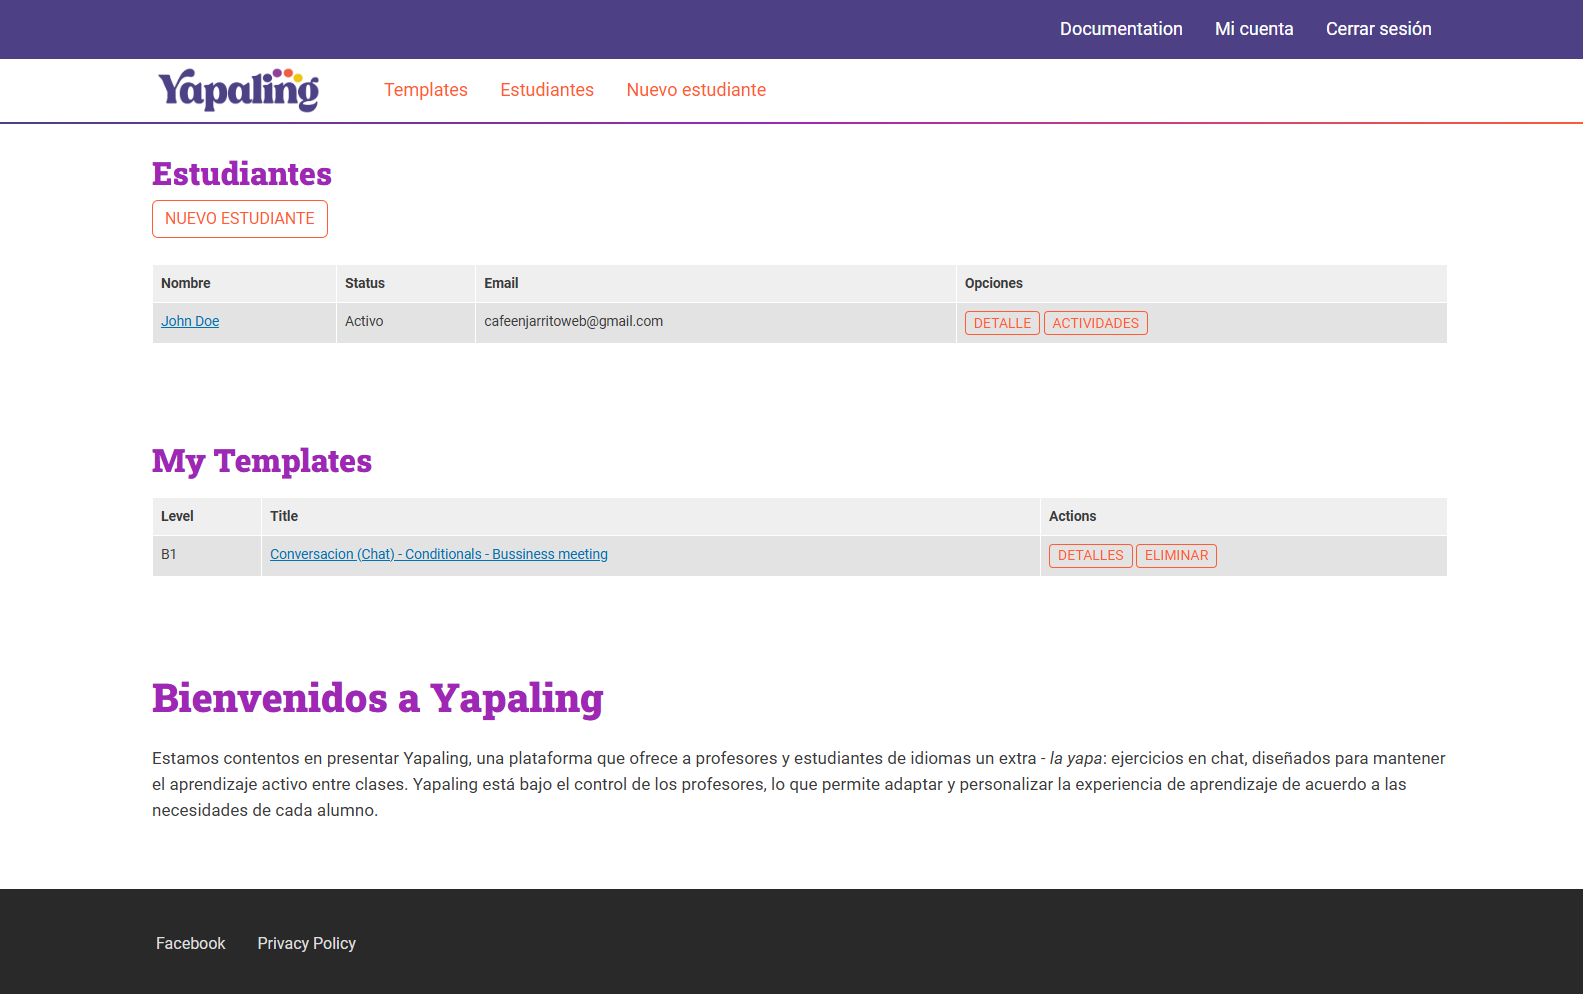Screen dimensions: 1583x994
Task: Log out via Cerrar sesión
Action: (1378, 29)
